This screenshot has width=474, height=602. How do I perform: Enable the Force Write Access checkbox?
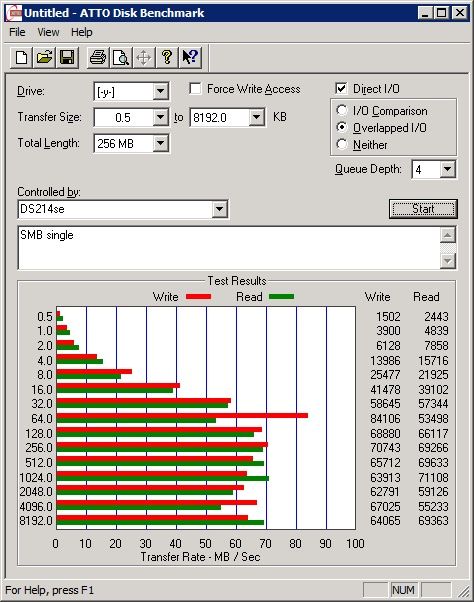195,89
